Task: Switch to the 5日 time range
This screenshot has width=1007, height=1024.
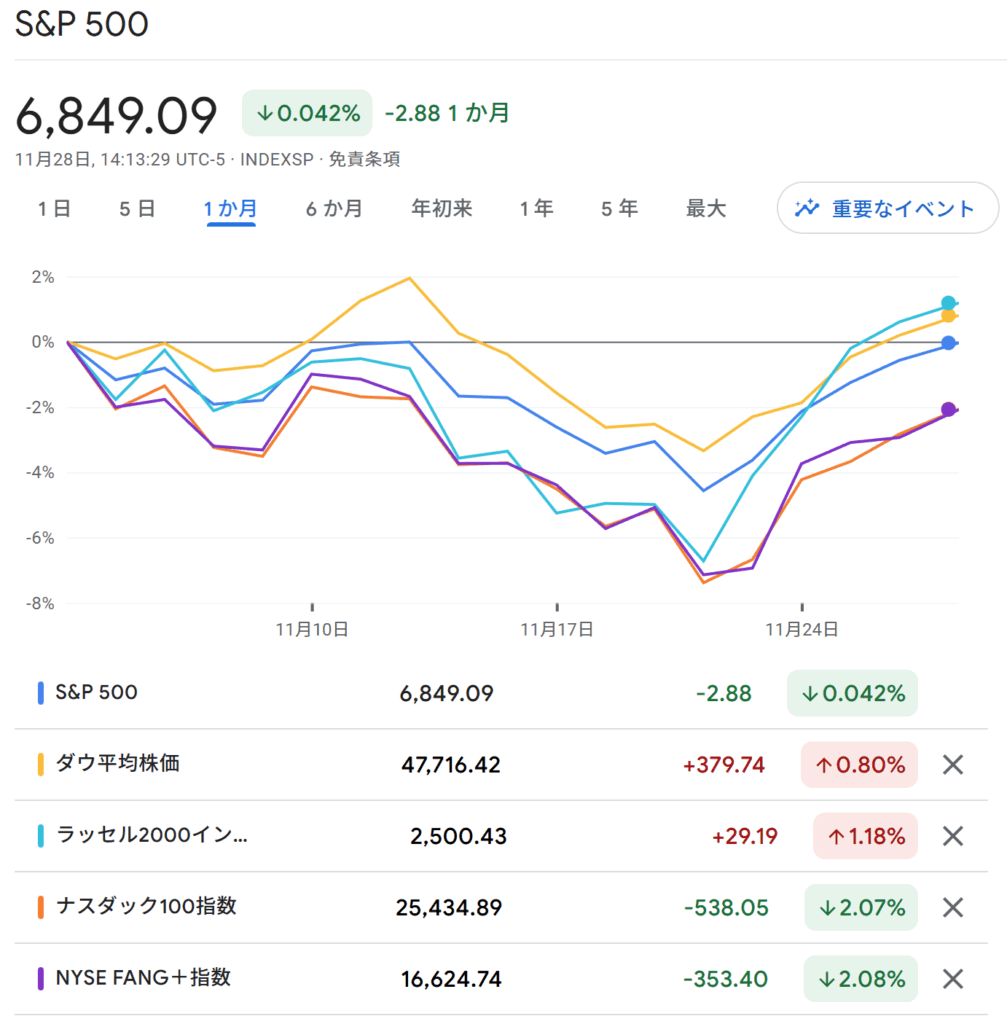Action: [137, 209]
